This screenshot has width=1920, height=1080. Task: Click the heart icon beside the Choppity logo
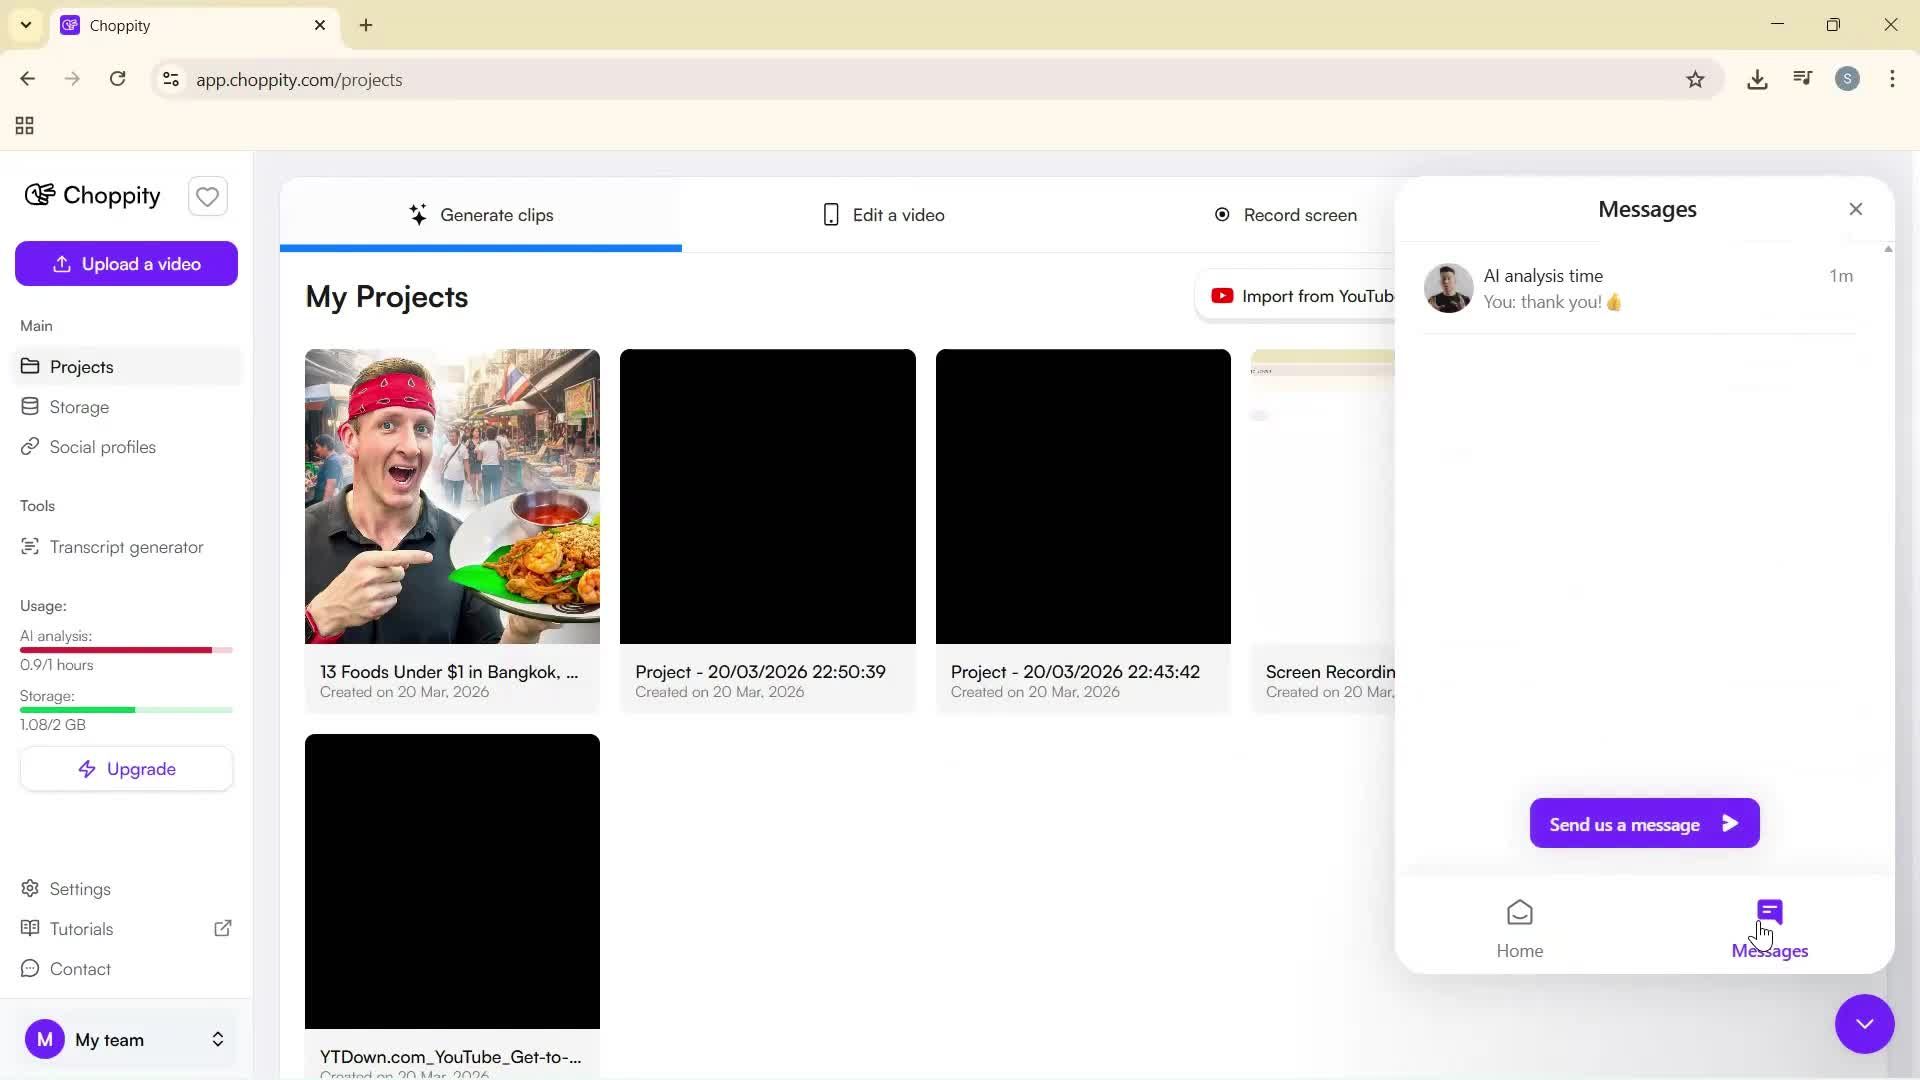207,196
